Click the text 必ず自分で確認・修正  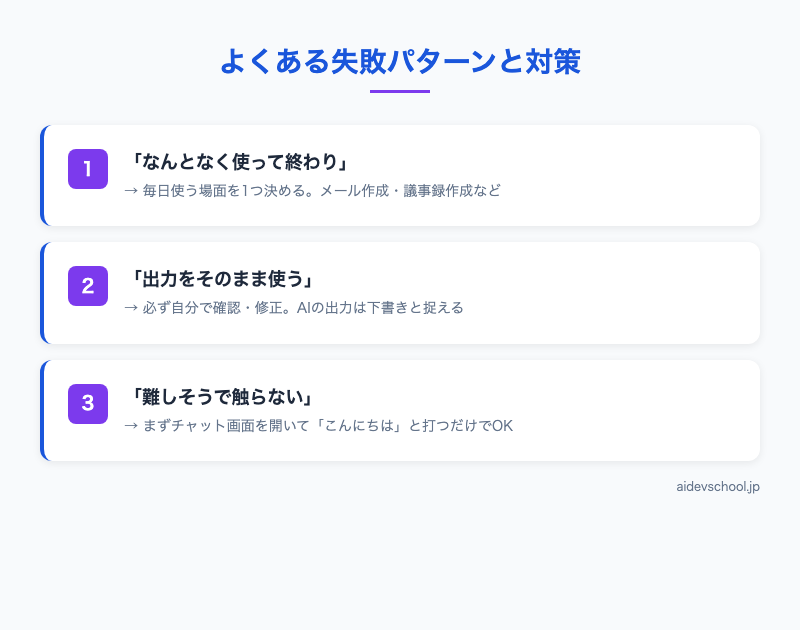coord(212,308)
